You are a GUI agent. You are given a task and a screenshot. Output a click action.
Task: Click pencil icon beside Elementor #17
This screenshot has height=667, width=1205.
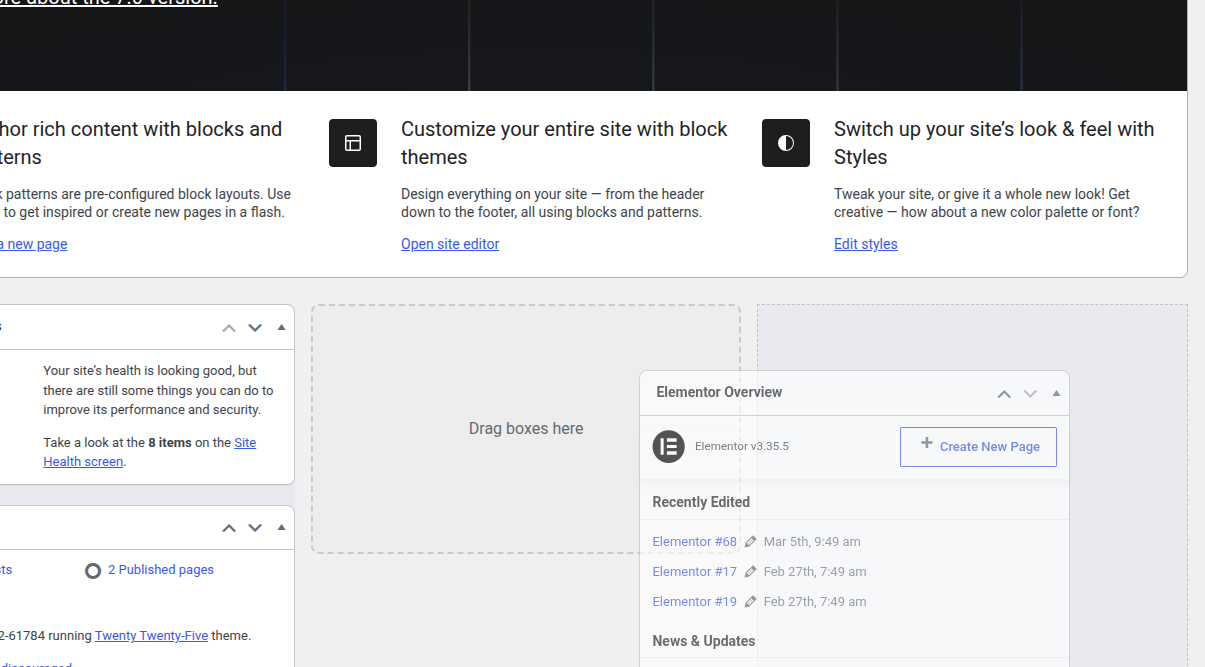tap(751, 572)
